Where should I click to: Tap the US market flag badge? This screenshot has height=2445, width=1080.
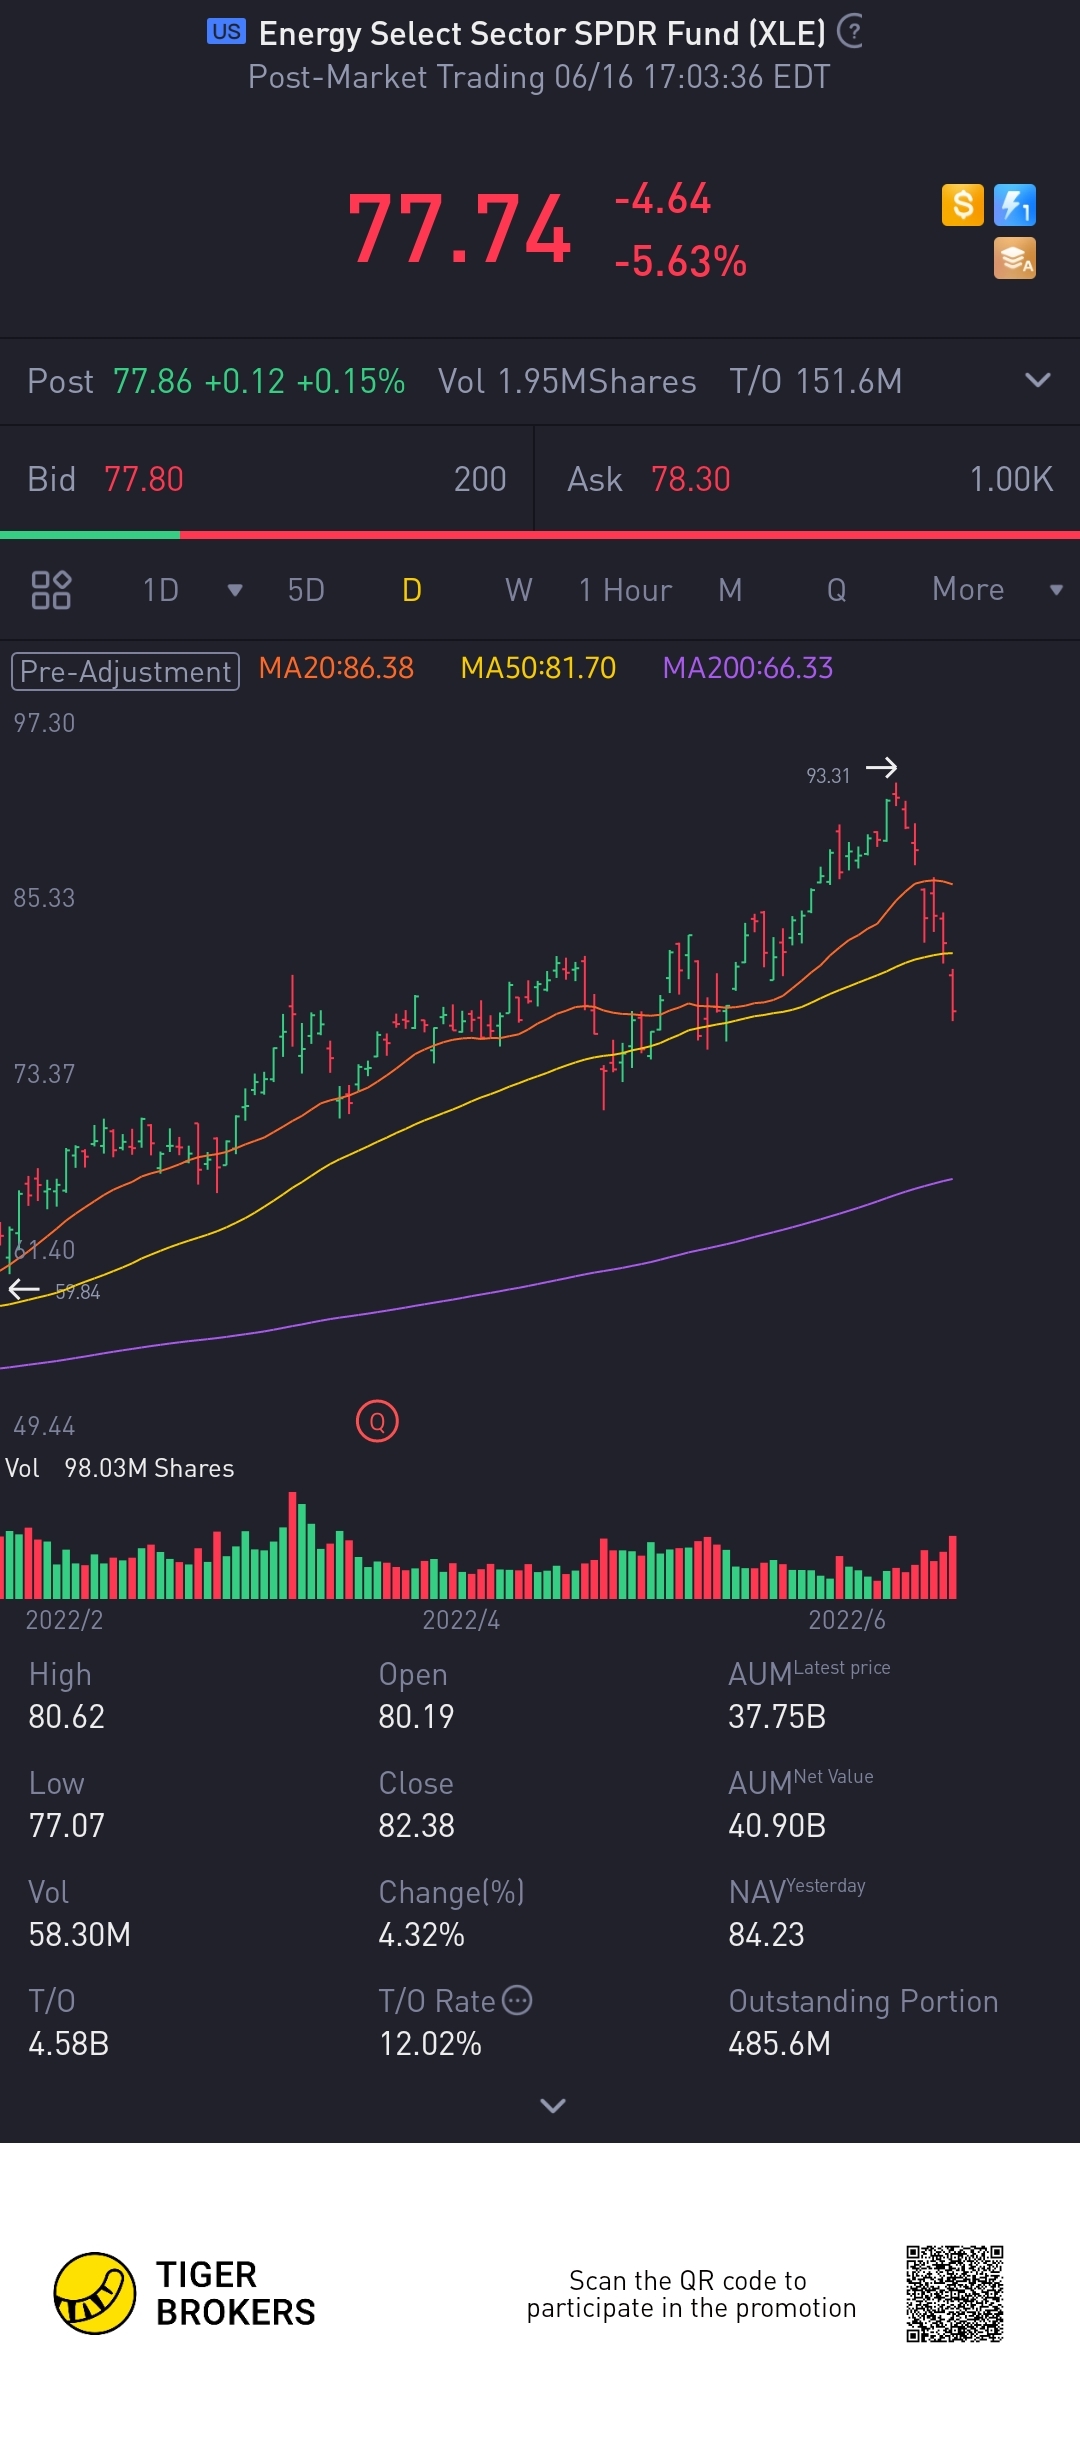[226, 32]
